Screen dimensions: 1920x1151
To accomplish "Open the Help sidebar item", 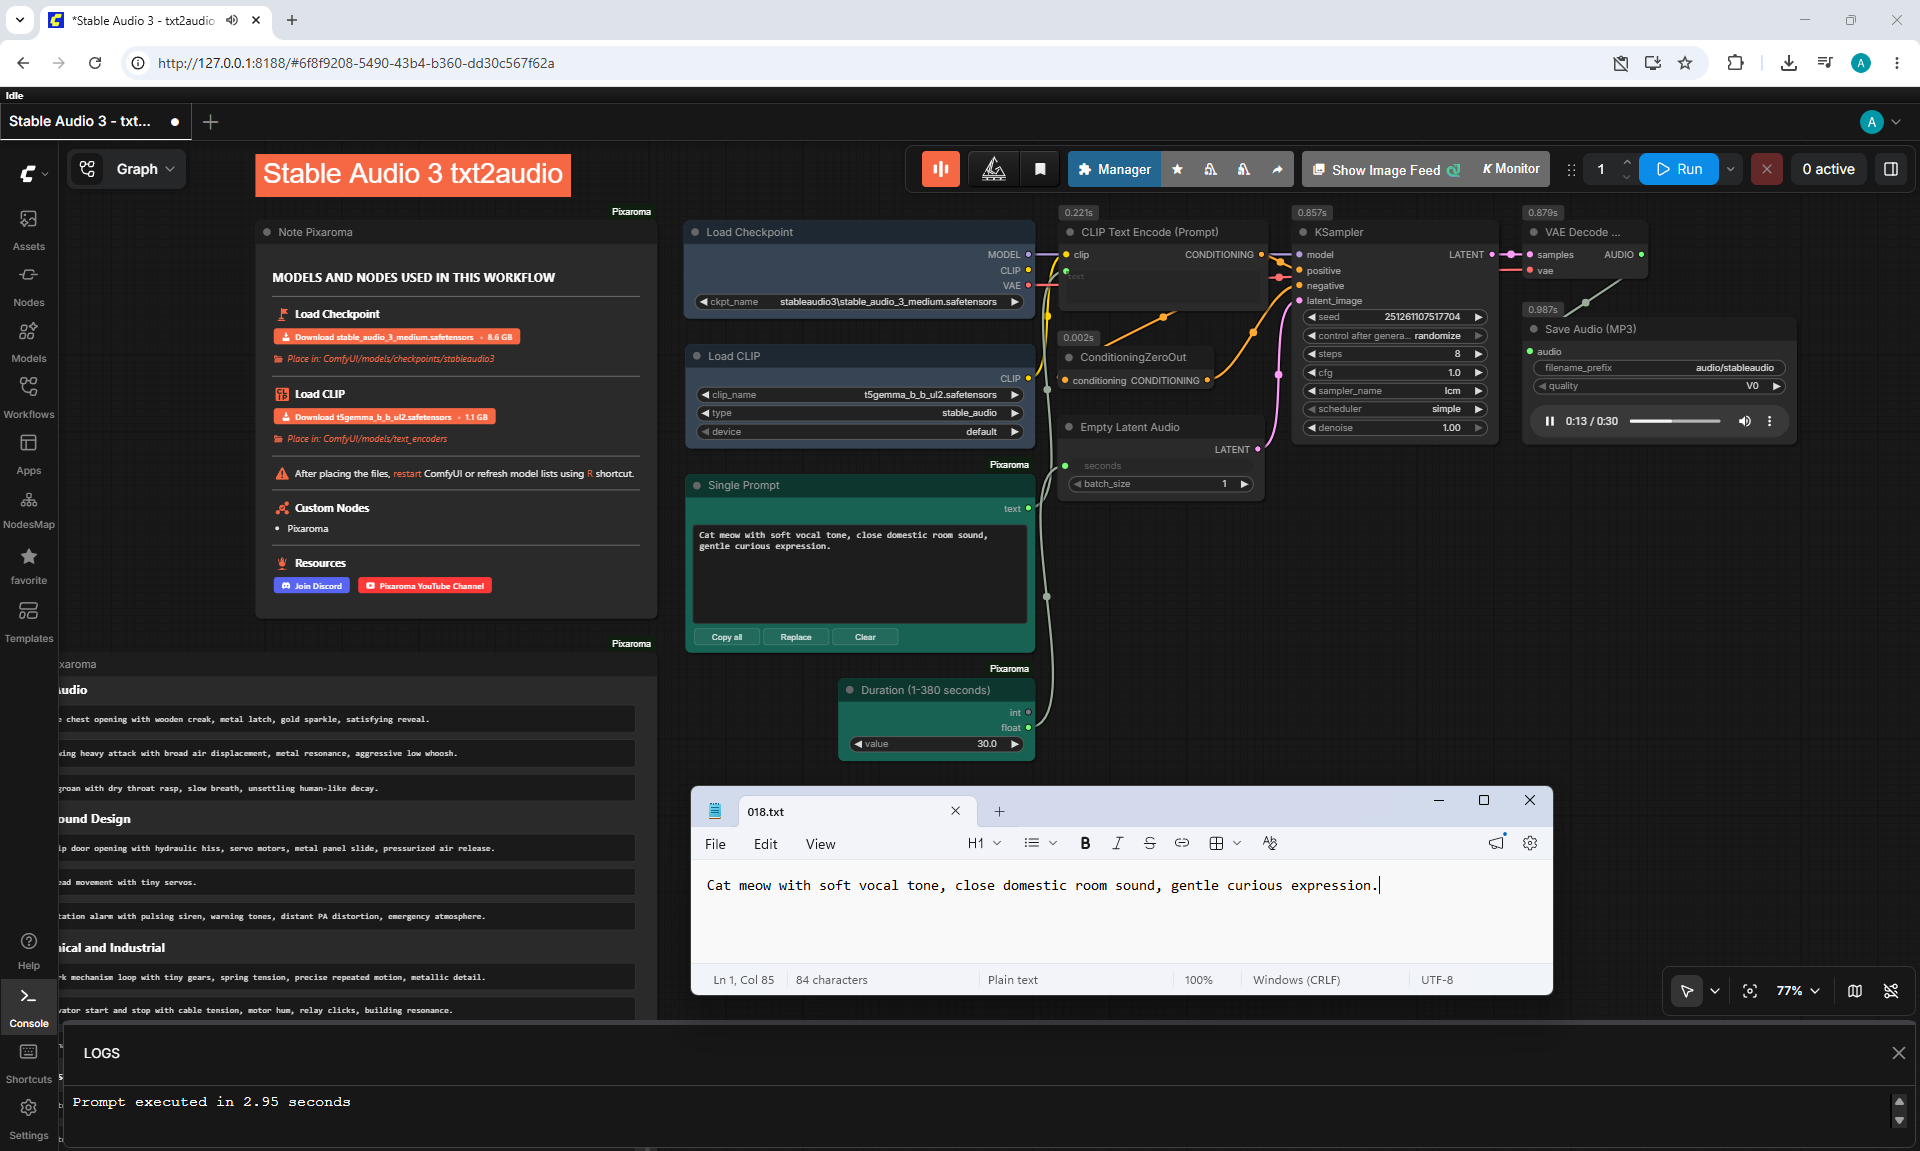I will pyautogui.click(x=28, y=950).
